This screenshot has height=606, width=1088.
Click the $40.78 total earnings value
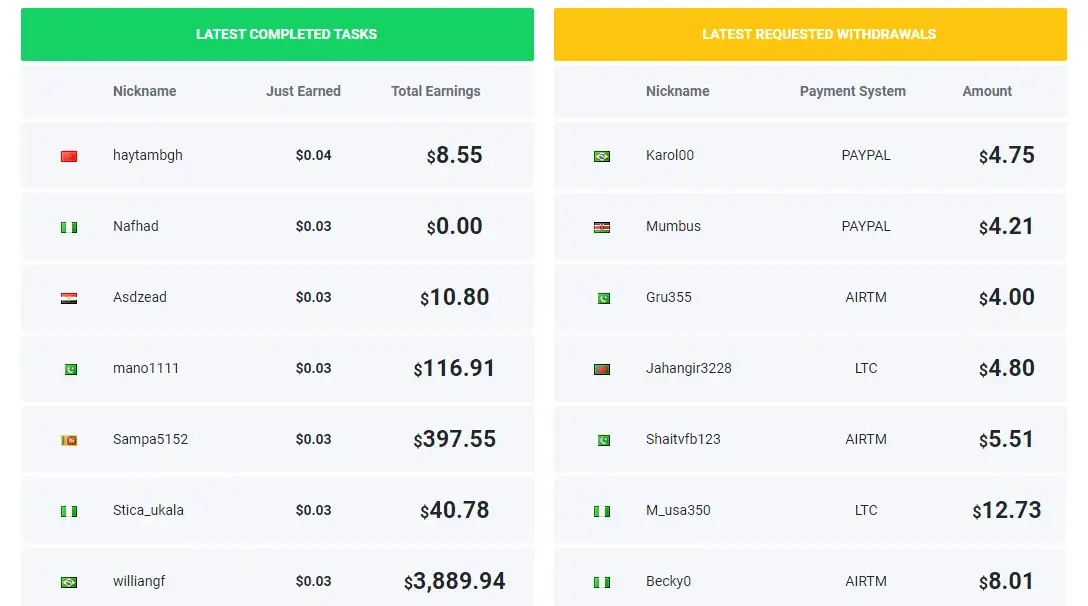pyautogui.click(x=454, y=510)
